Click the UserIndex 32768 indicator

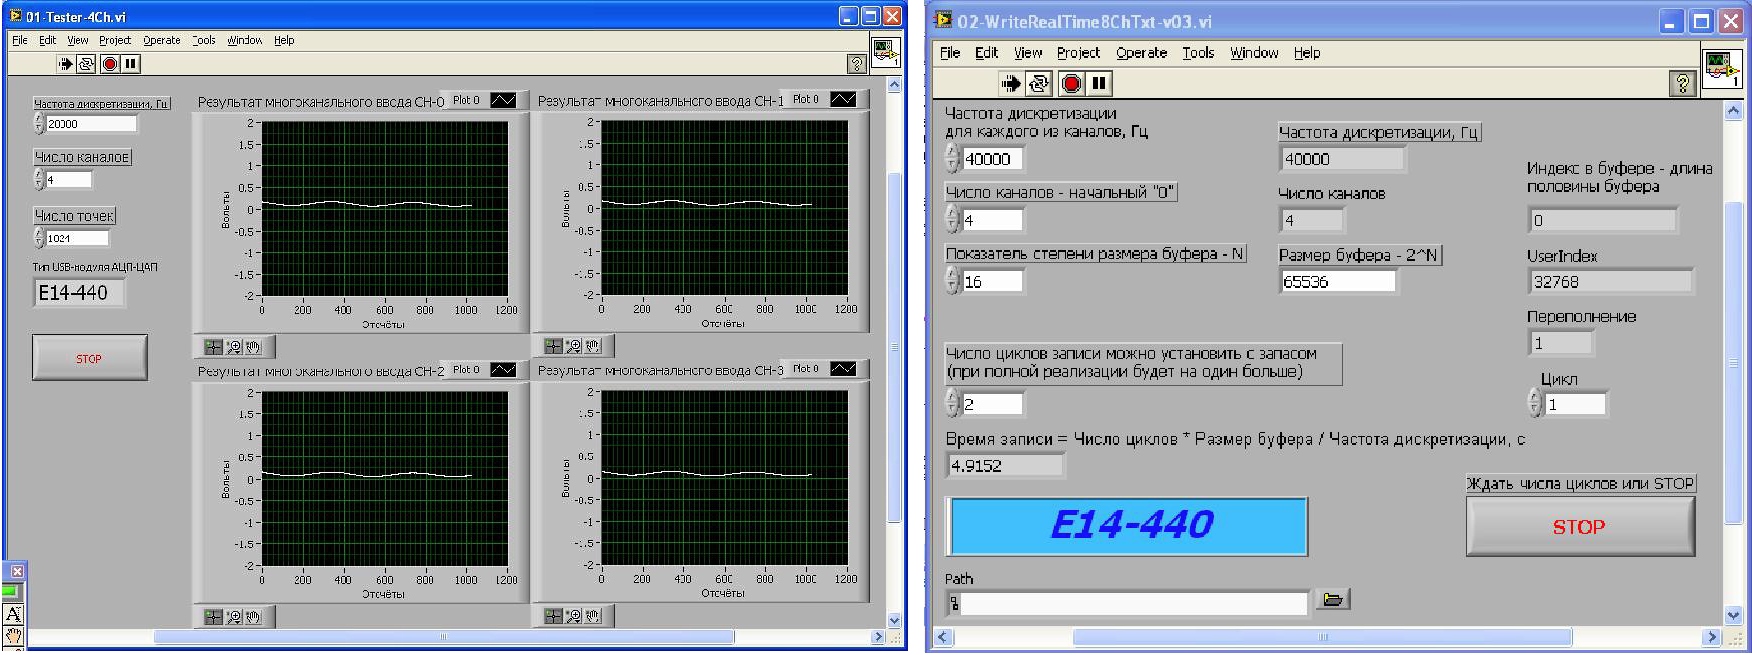pos(1610,282)
